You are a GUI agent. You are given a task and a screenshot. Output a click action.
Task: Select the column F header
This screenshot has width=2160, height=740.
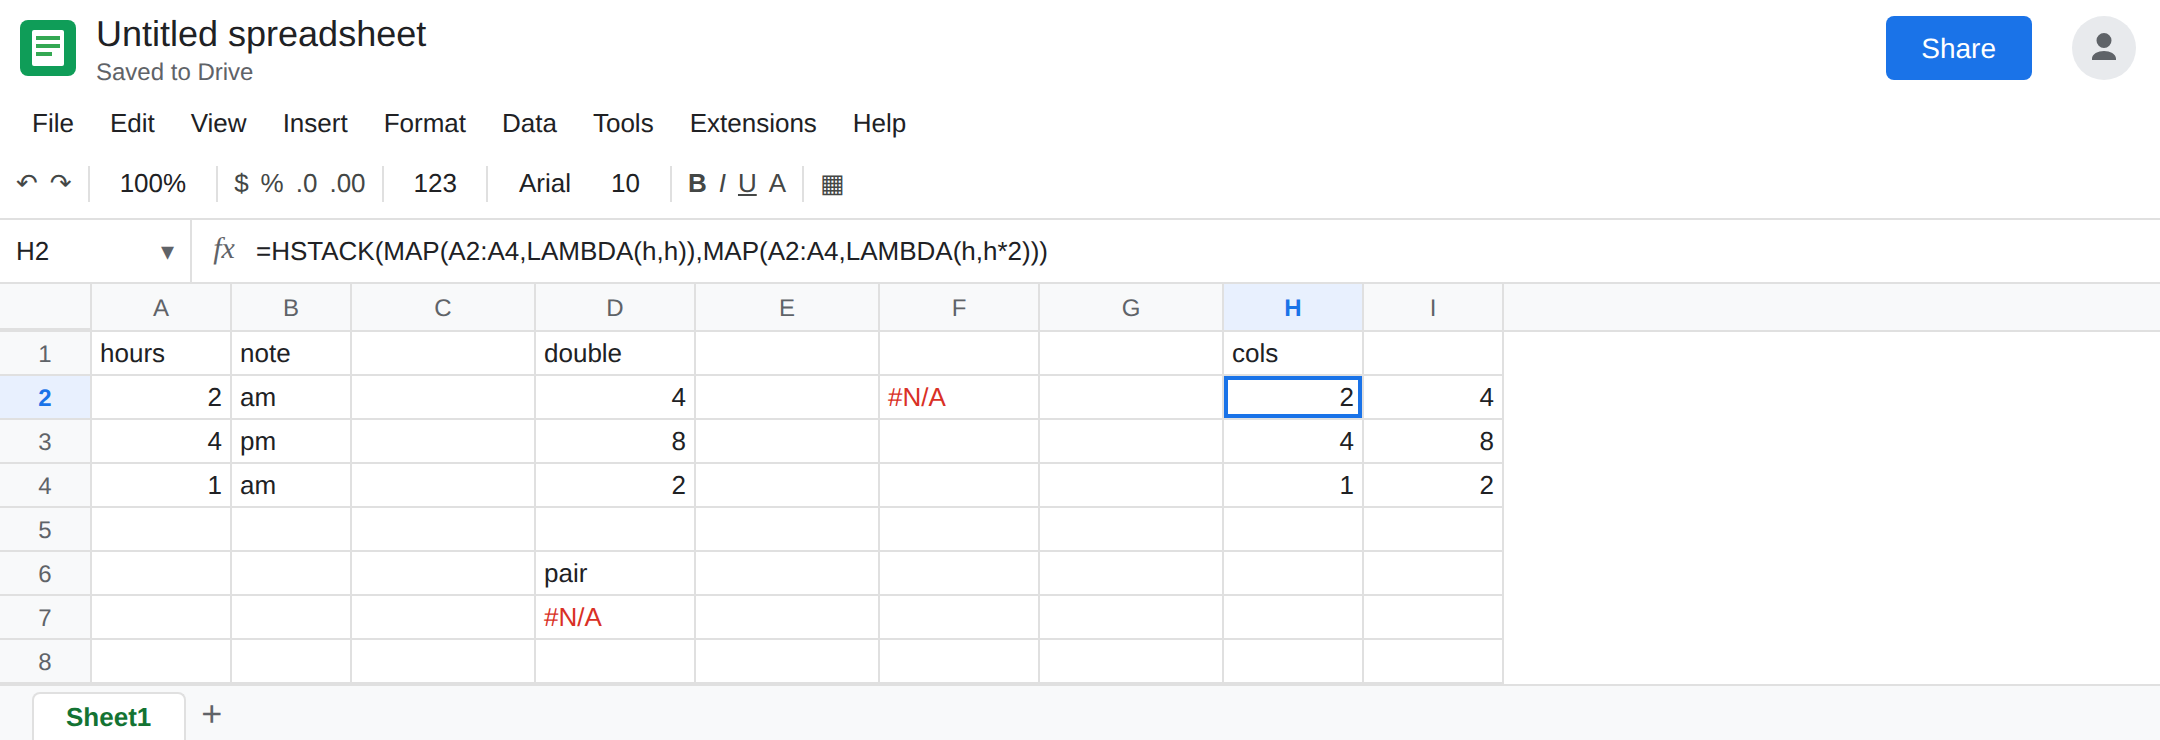(x=959, y=308)
